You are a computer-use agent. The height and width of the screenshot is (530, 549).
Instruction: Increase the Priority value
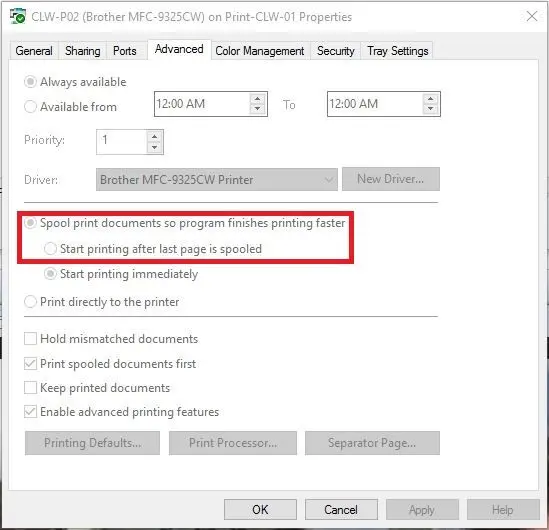[x=154, y=136]
